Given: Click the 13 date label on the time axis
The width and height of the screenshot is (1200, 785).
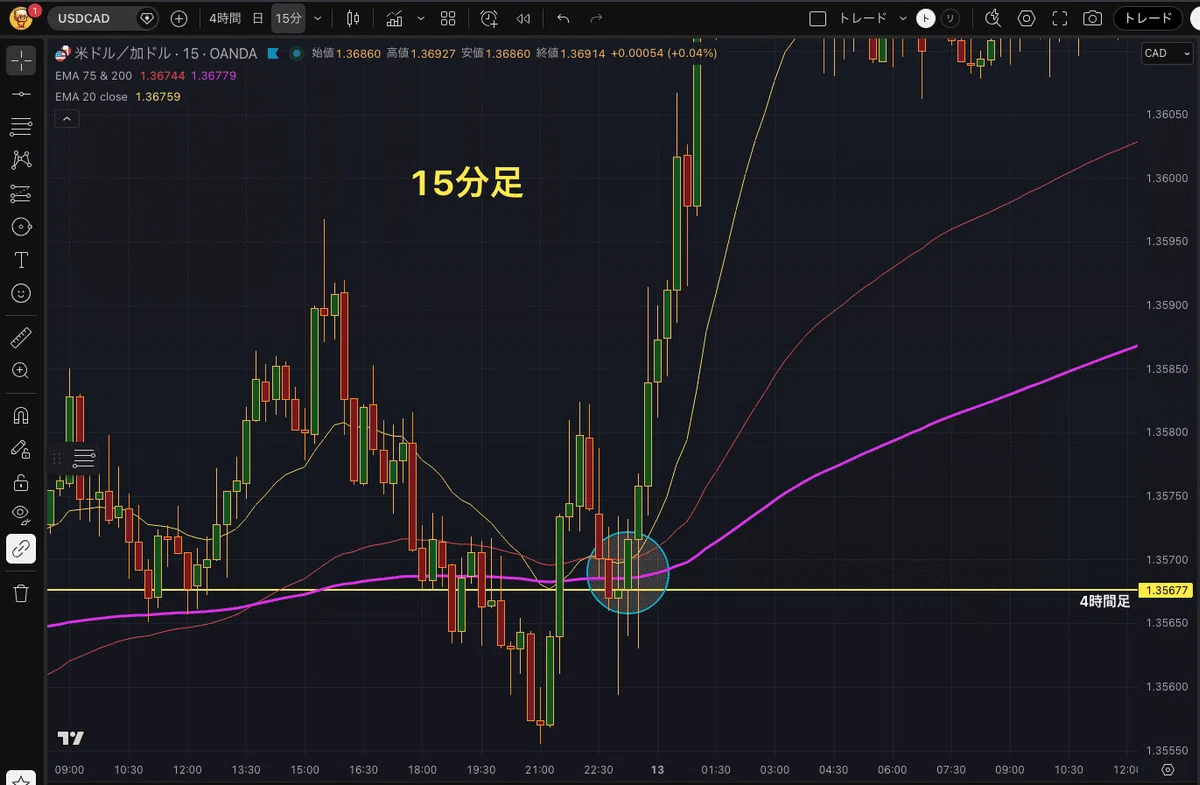Looking at the screenshot, I should (657, 770).
